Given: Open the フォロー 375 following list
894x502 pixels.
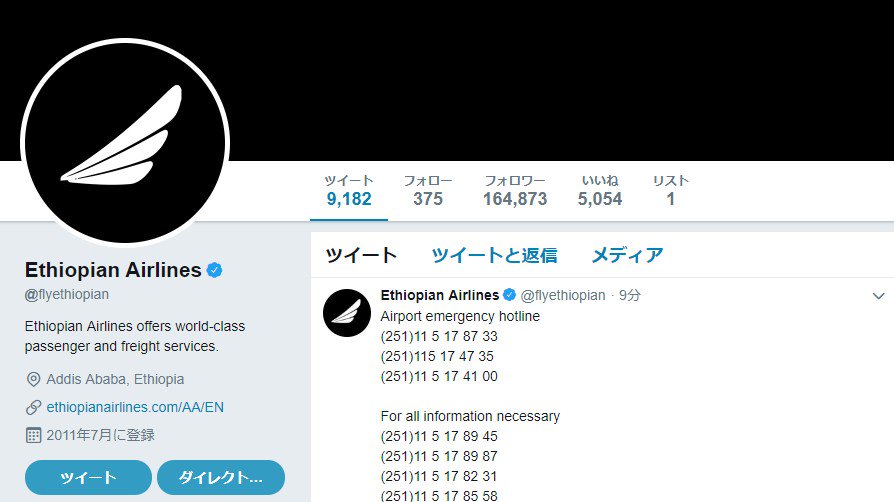Looking at the screenshot, I should point(428,191).
